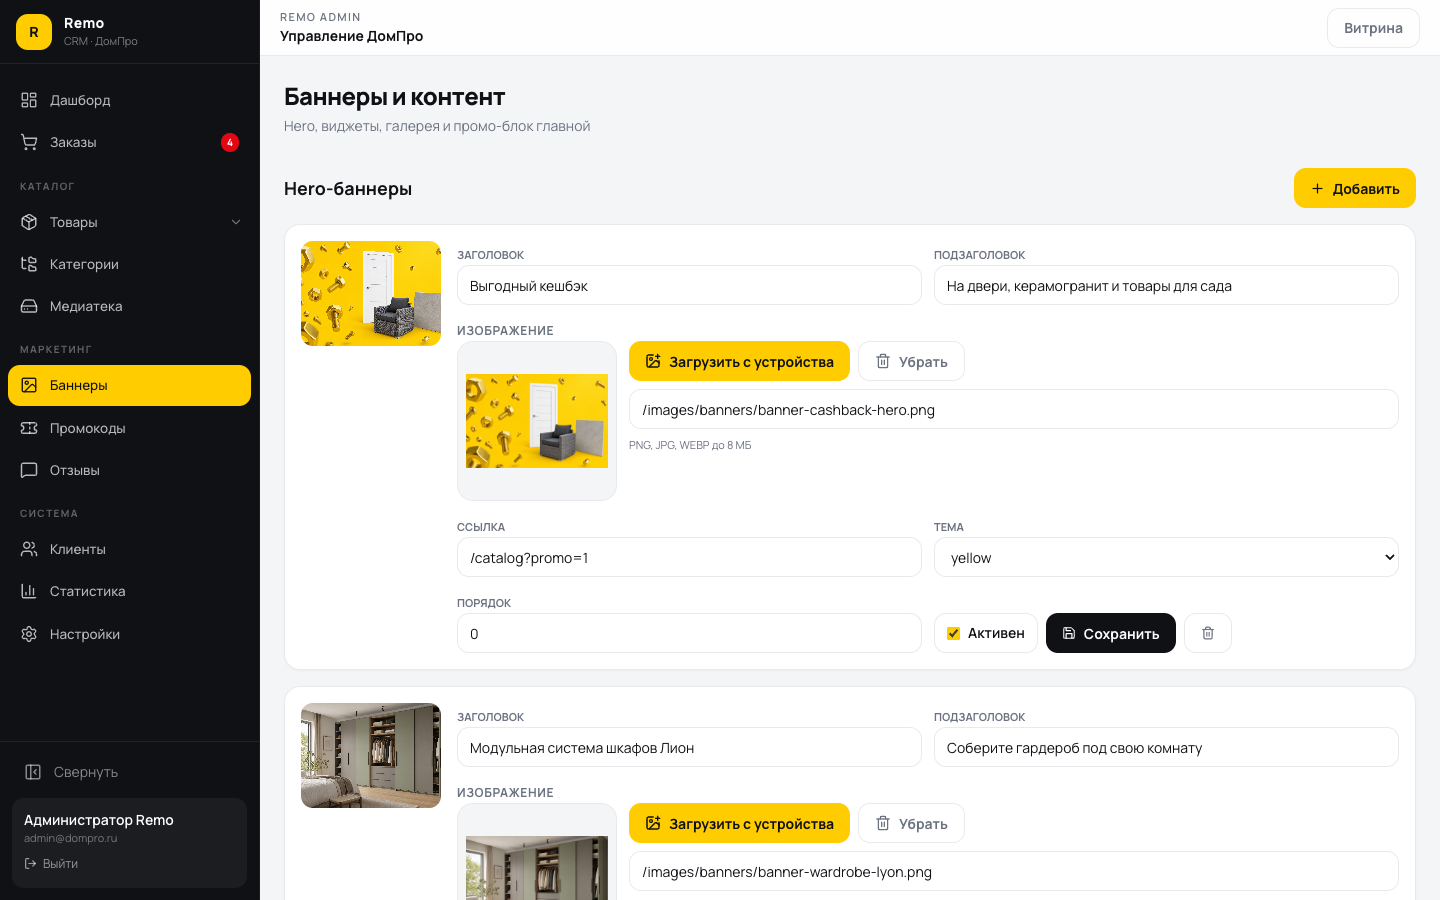Click the cashback banner preview thumbnail
Viewport: 1440px width, 900px height.
pyautogui.click(x=371, y=293)
